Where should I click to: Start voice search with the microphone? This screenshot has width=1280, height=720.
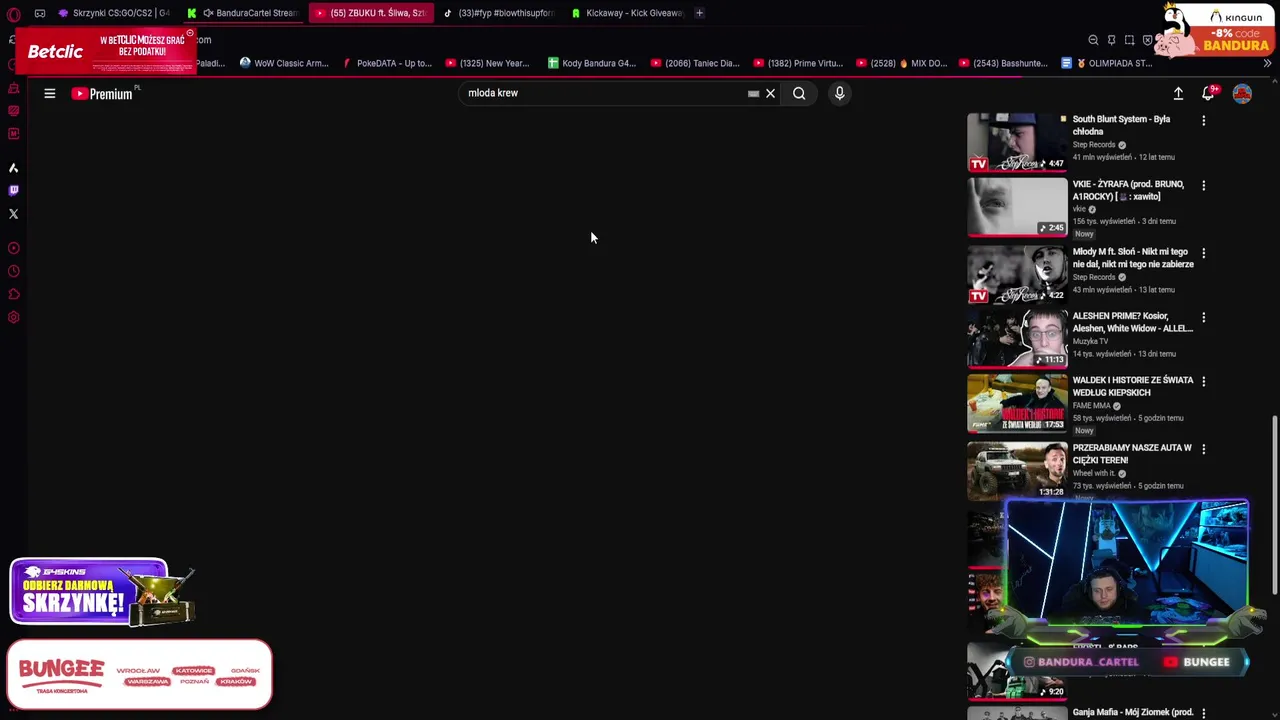(839, 93)
